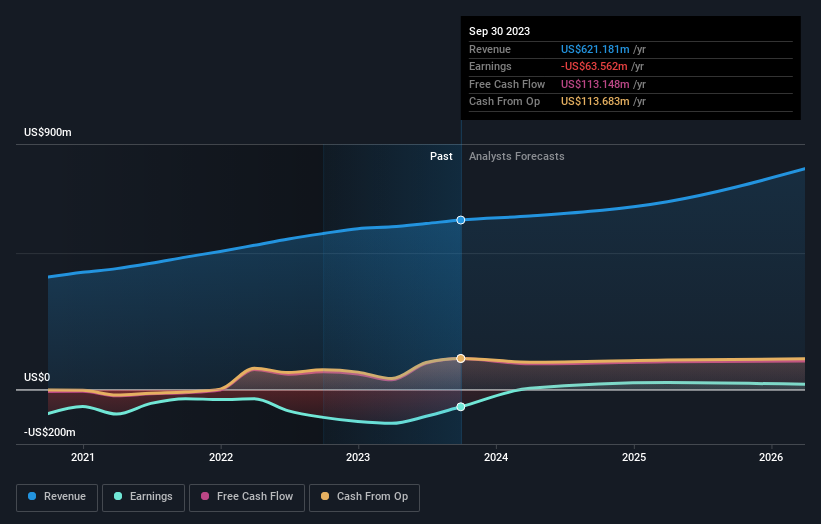The height and width of the screenshot is (524, 821).
Task: Click the Sep 30 2023 tooltip date
Action: (x=500, y=31)
